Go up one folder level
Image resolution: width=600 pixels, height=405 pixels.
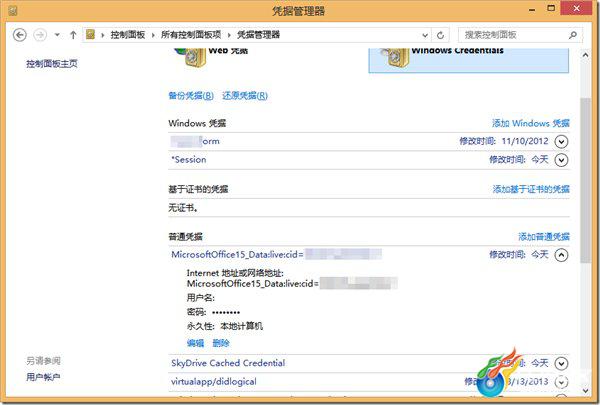tap(73, 35)
